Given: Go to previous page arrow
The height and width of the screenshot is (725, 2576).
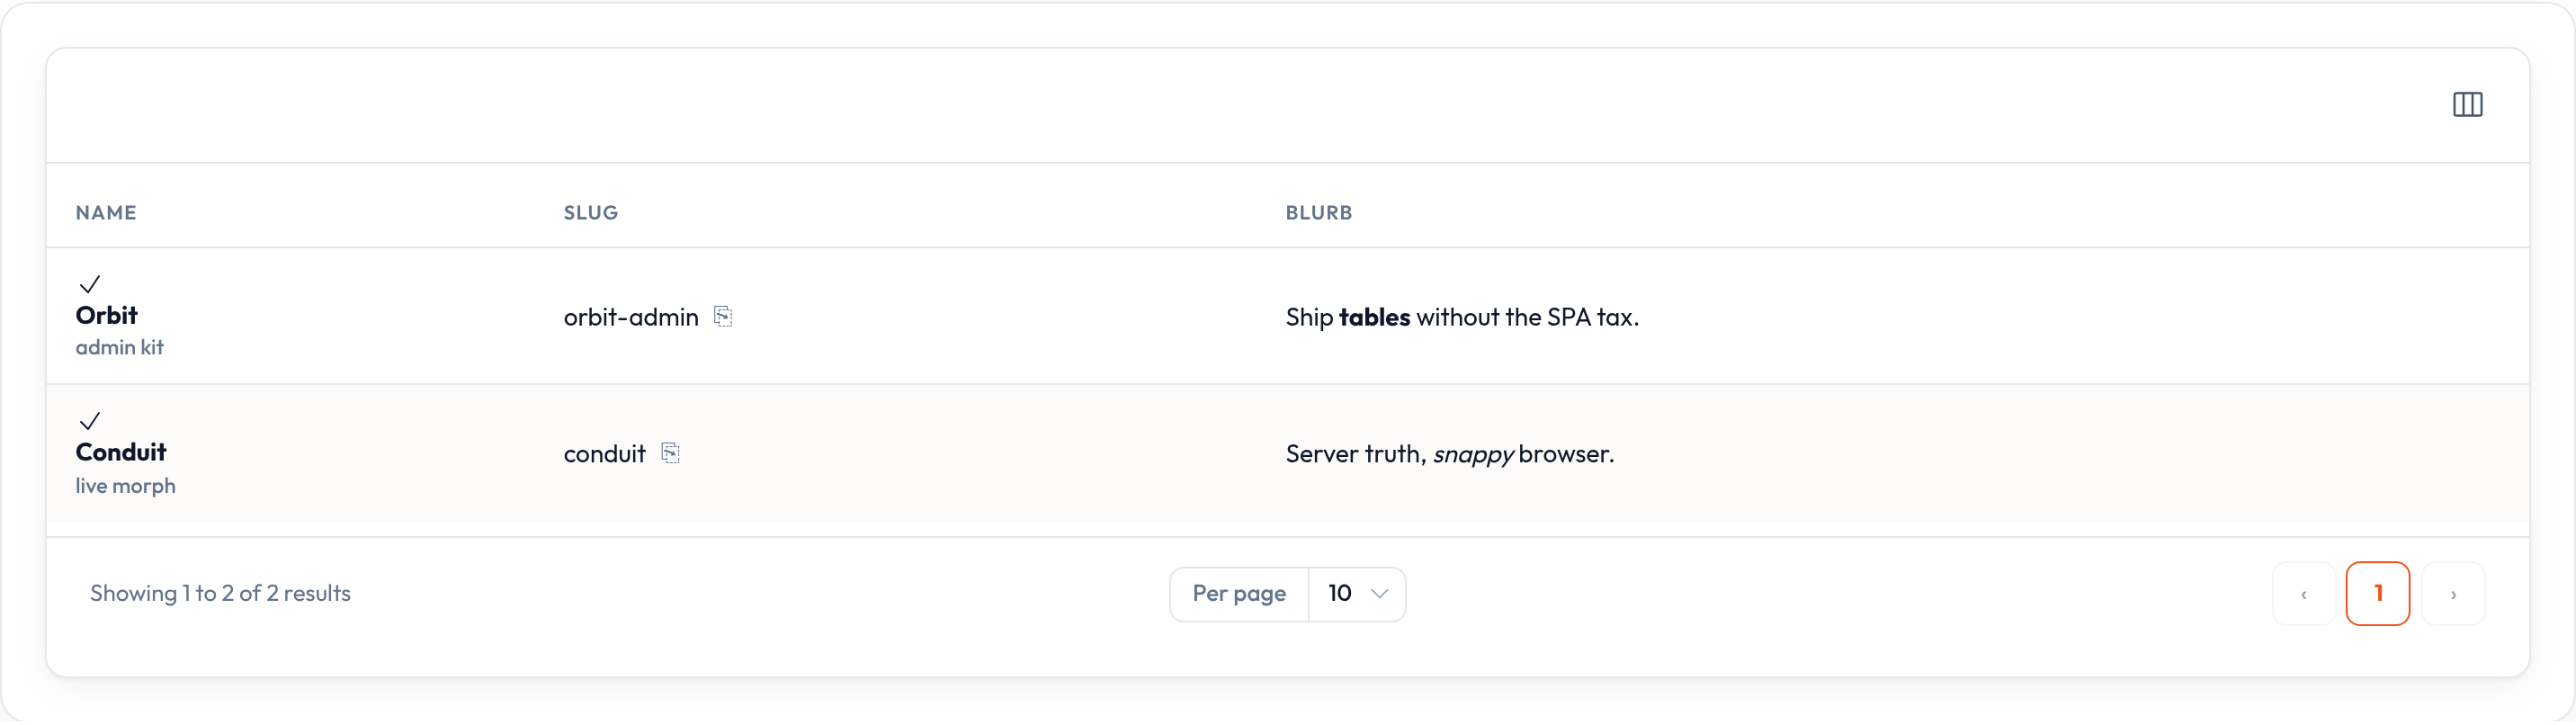Looking at the screenshot, I should [2304, 595].
